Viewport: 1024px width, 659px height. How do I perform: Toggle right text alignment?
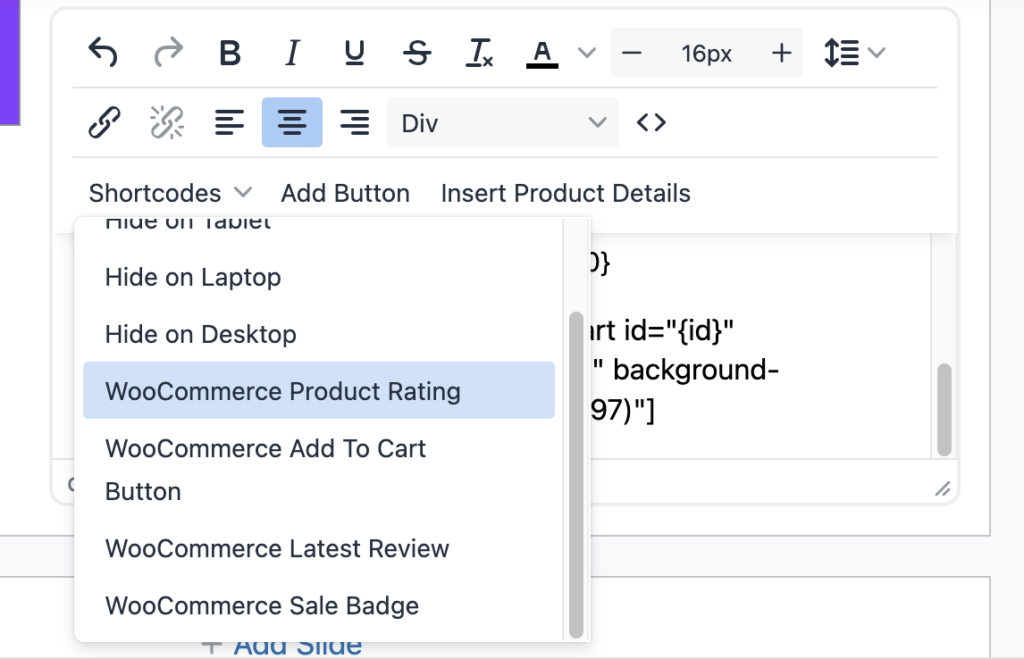pos(353,122)
